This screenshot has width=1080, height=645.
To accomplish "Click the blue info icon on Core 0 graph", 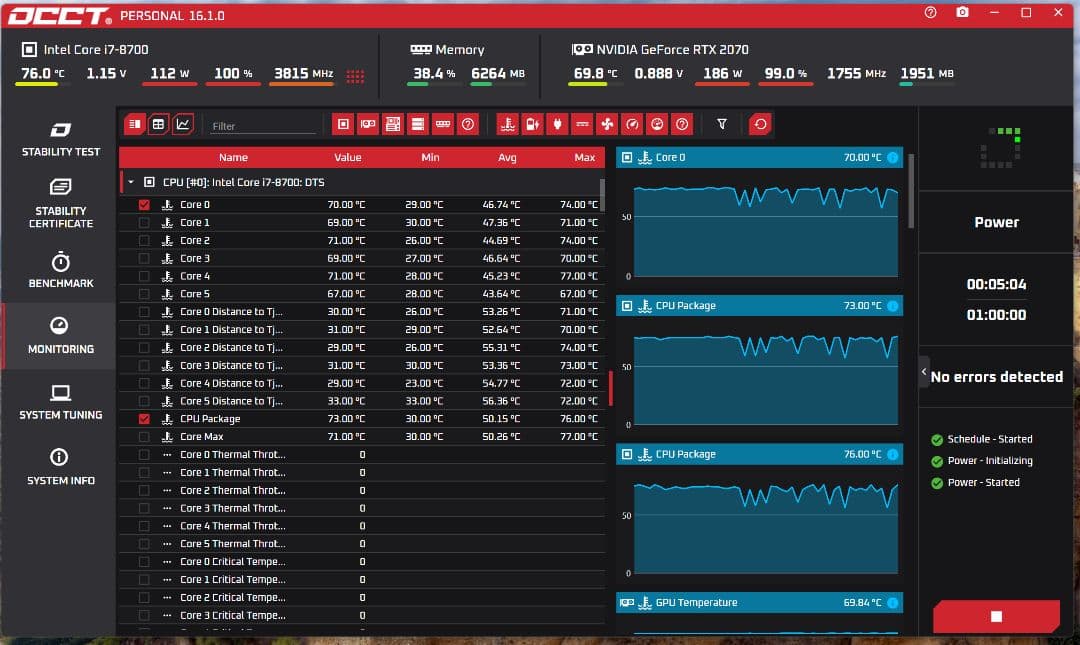I will click(x=892, y=157).
